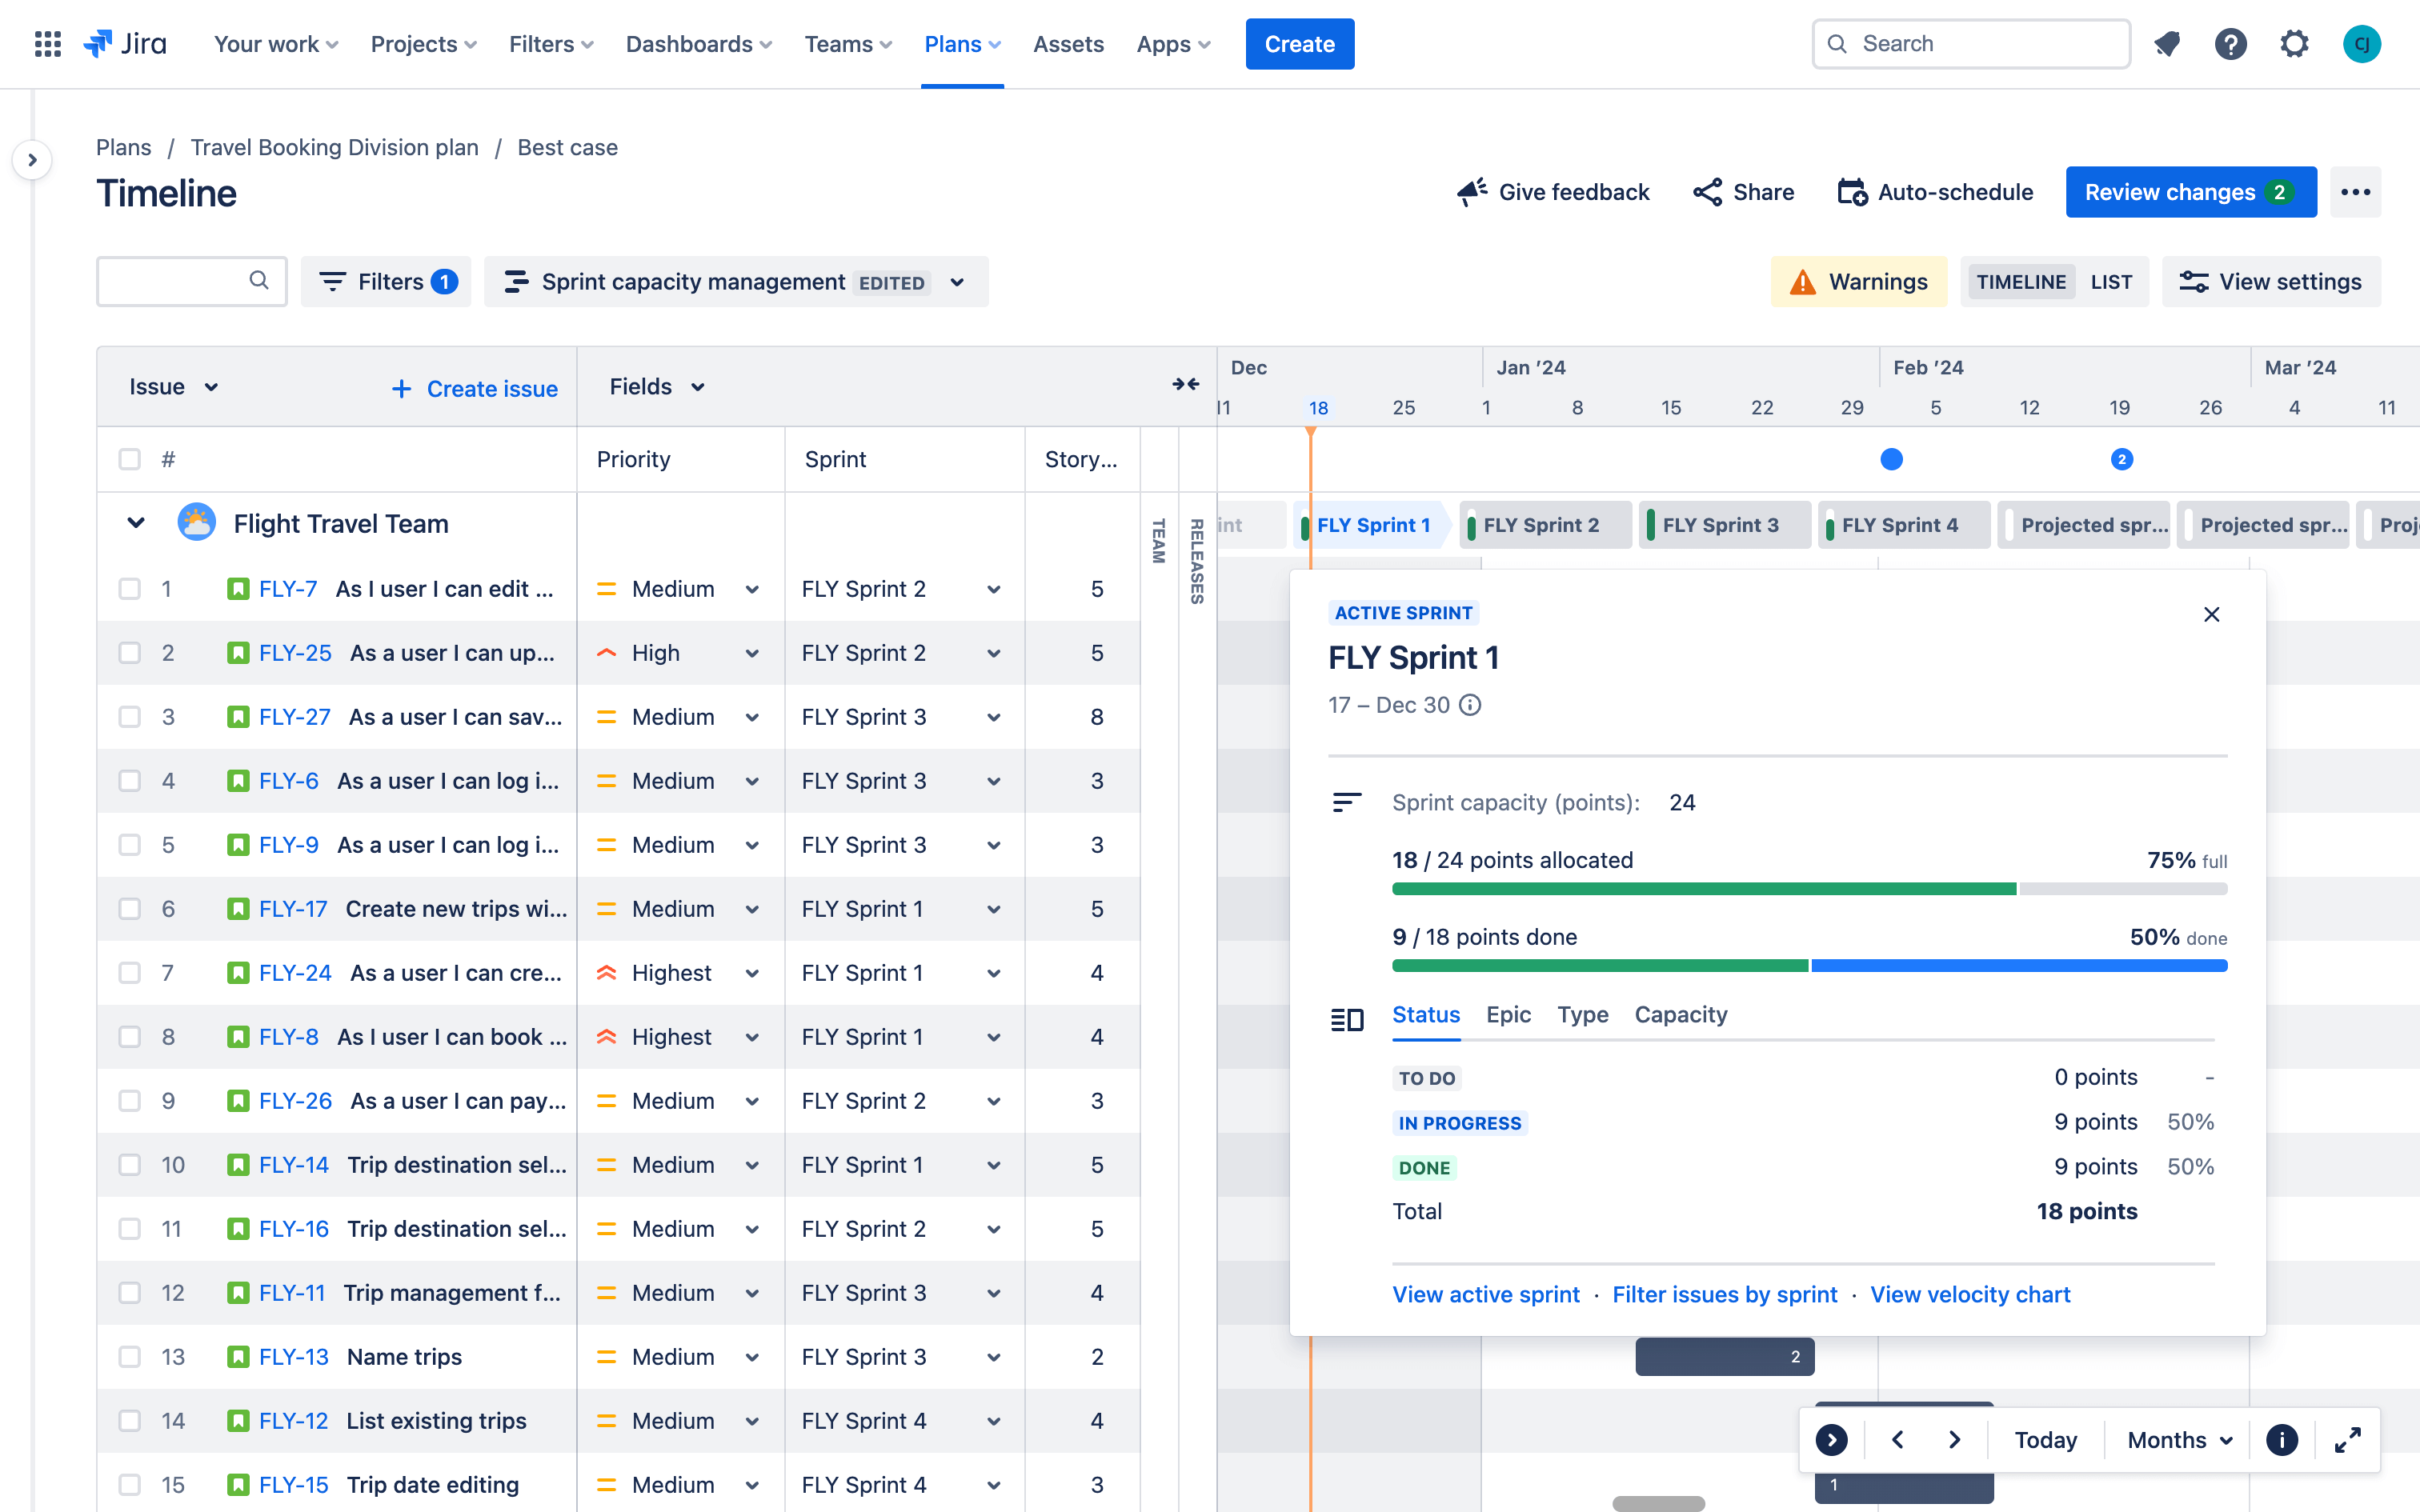This screenshot has height=1512, width=2420.
Task: Click the Warnings alert icon
Action: click(x=1803, y=281)
